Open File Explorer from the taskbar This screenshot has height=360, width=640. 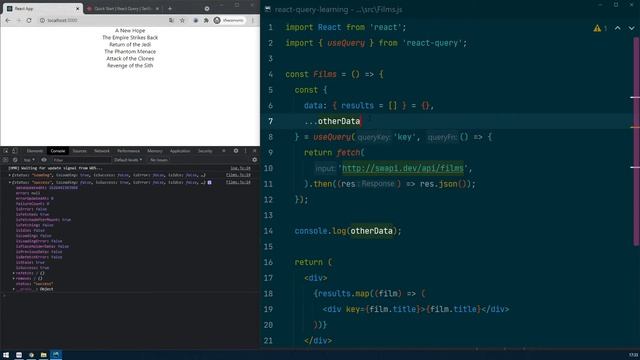[x=43, y=355]
